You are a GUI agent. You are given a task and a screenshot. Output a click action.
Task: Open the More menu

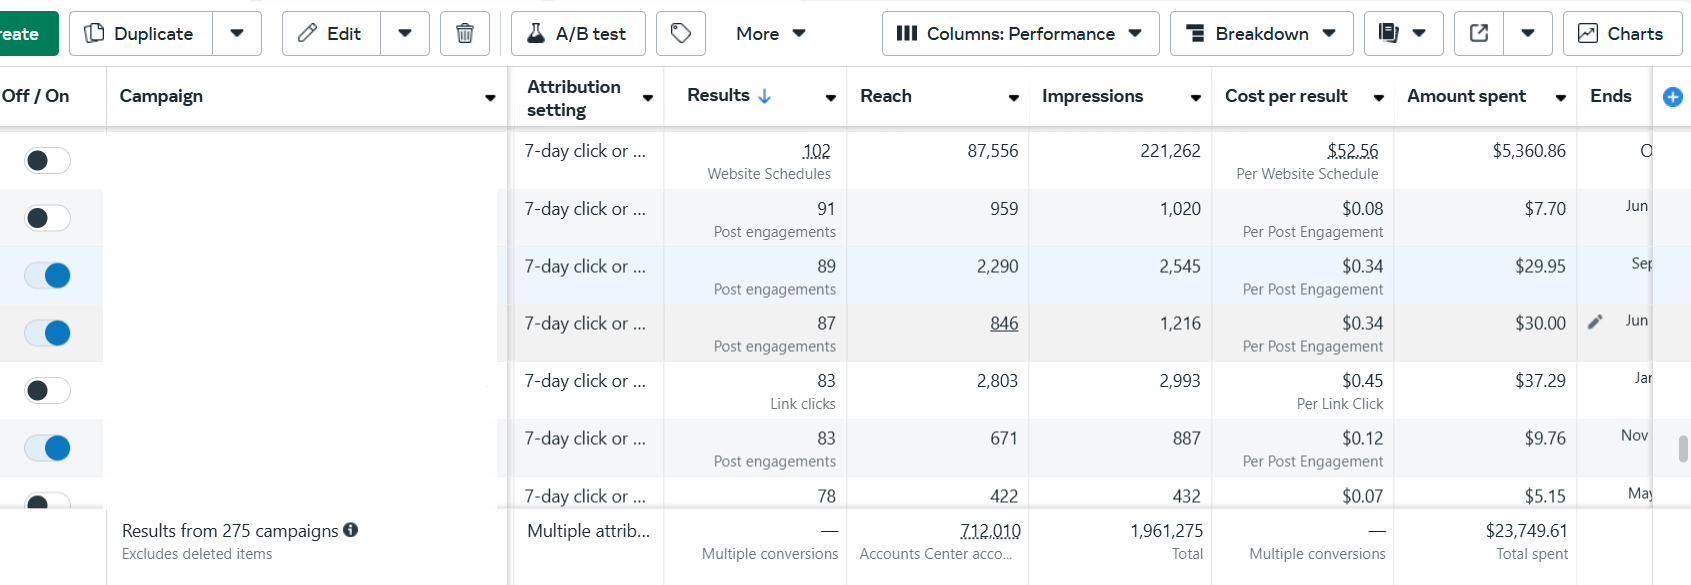coord(770,34)
